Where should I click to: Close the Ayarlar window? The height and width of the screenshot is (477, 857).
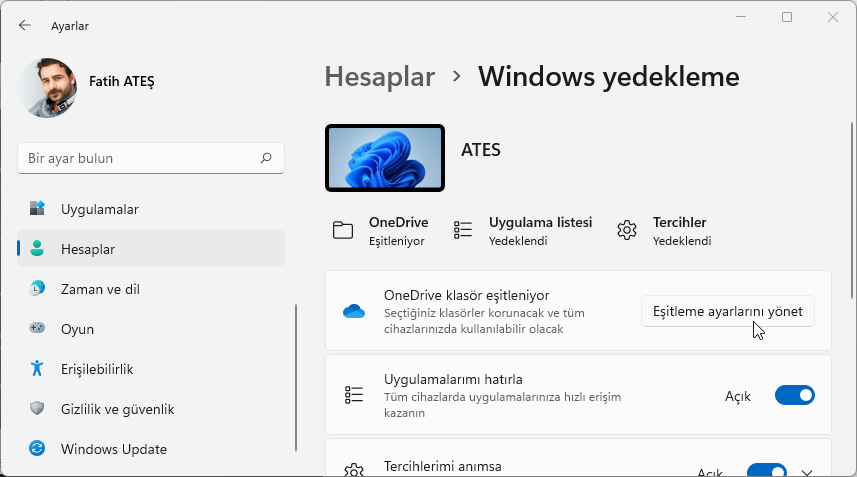click(x=832, y=17)
